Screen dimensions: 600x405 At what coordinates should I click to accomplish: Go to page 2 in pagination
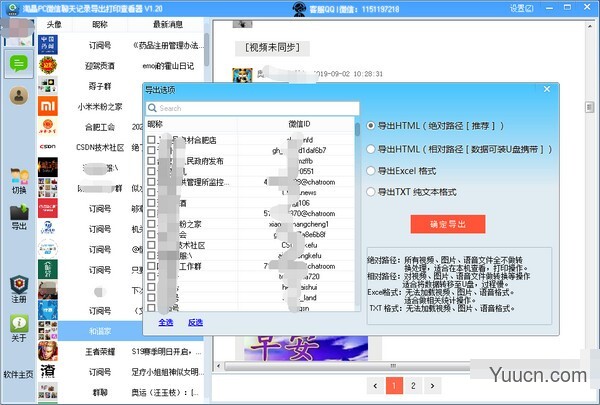tap(413, 385)
